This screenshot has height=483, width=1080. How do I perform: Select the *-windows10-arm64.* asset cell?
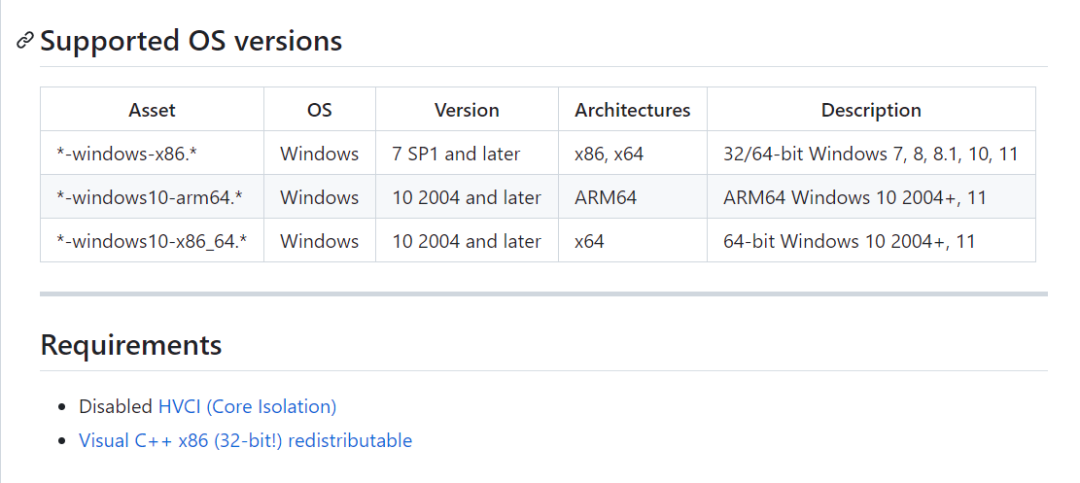coord(149,198)
